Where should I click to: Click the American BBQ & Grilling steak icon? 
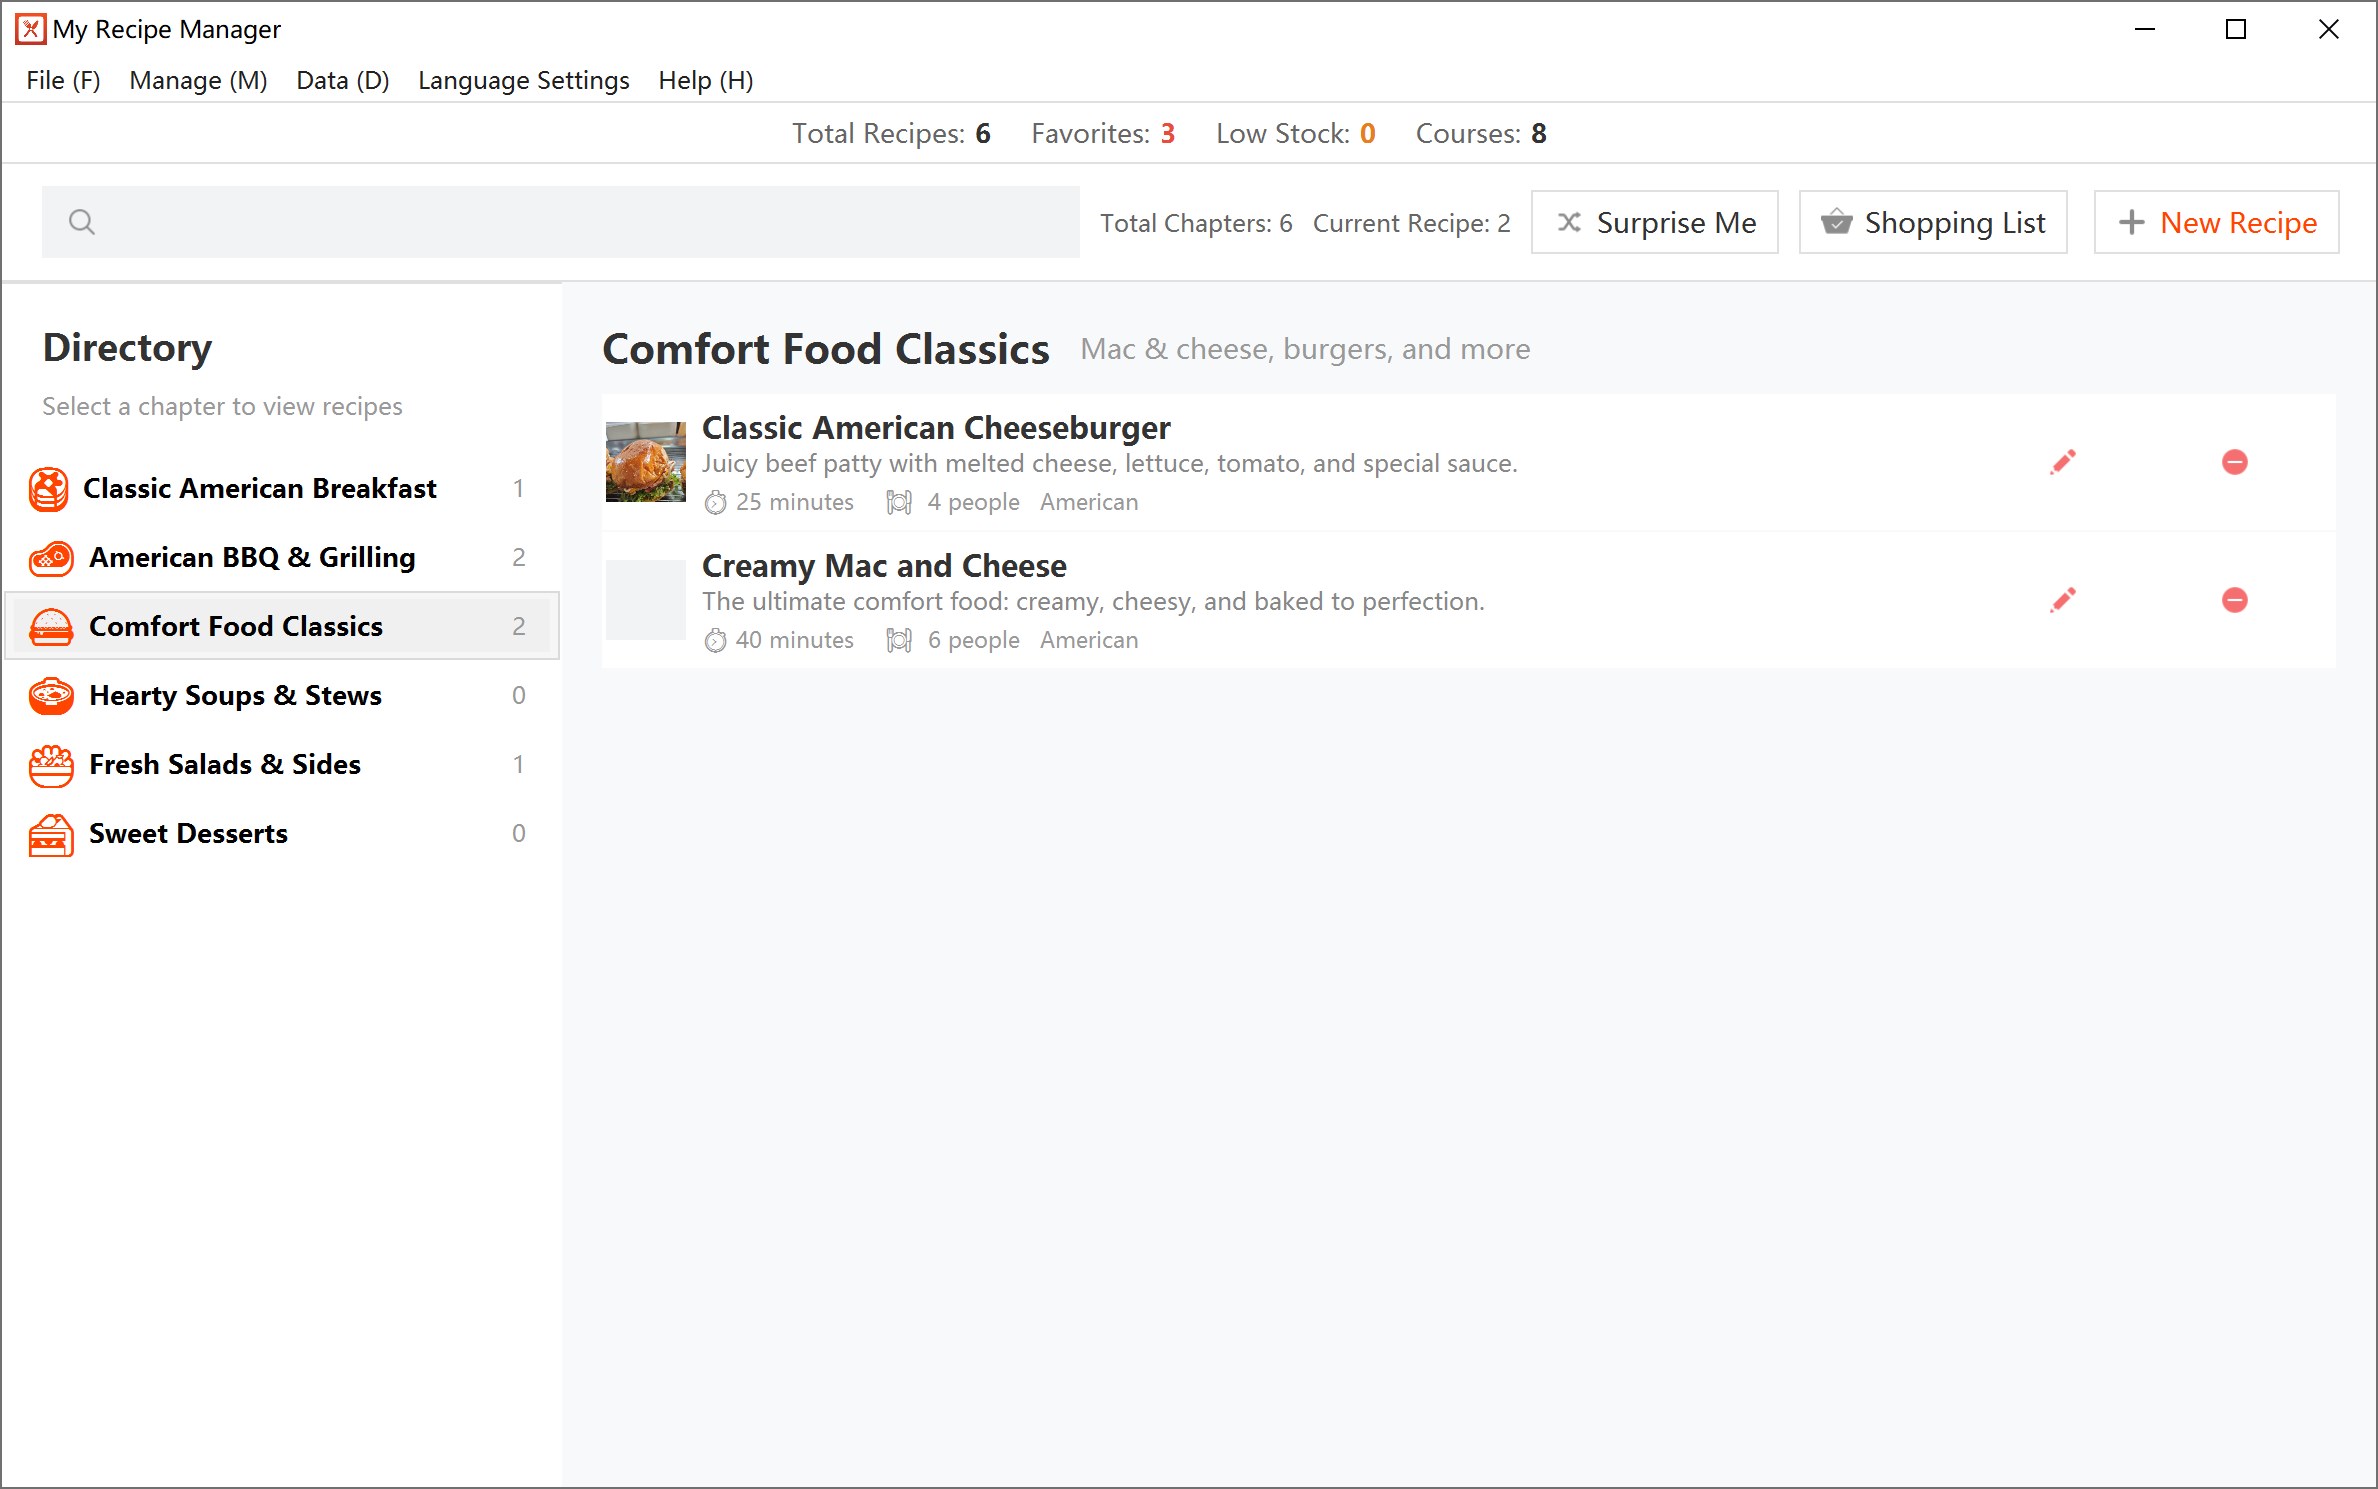pyautogui.click(x=51, y=558)
